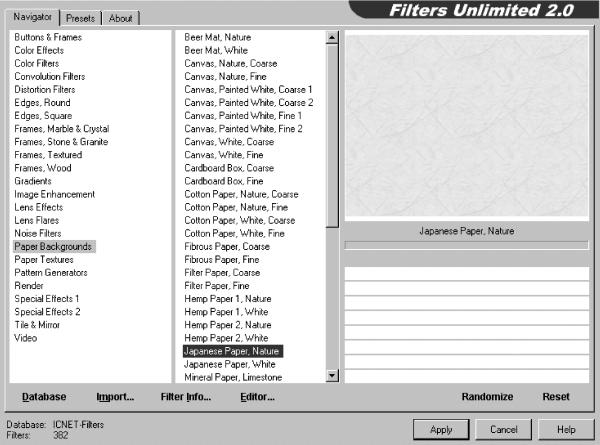
Task: Select the Paper Textures category
Action: (44, 259)
